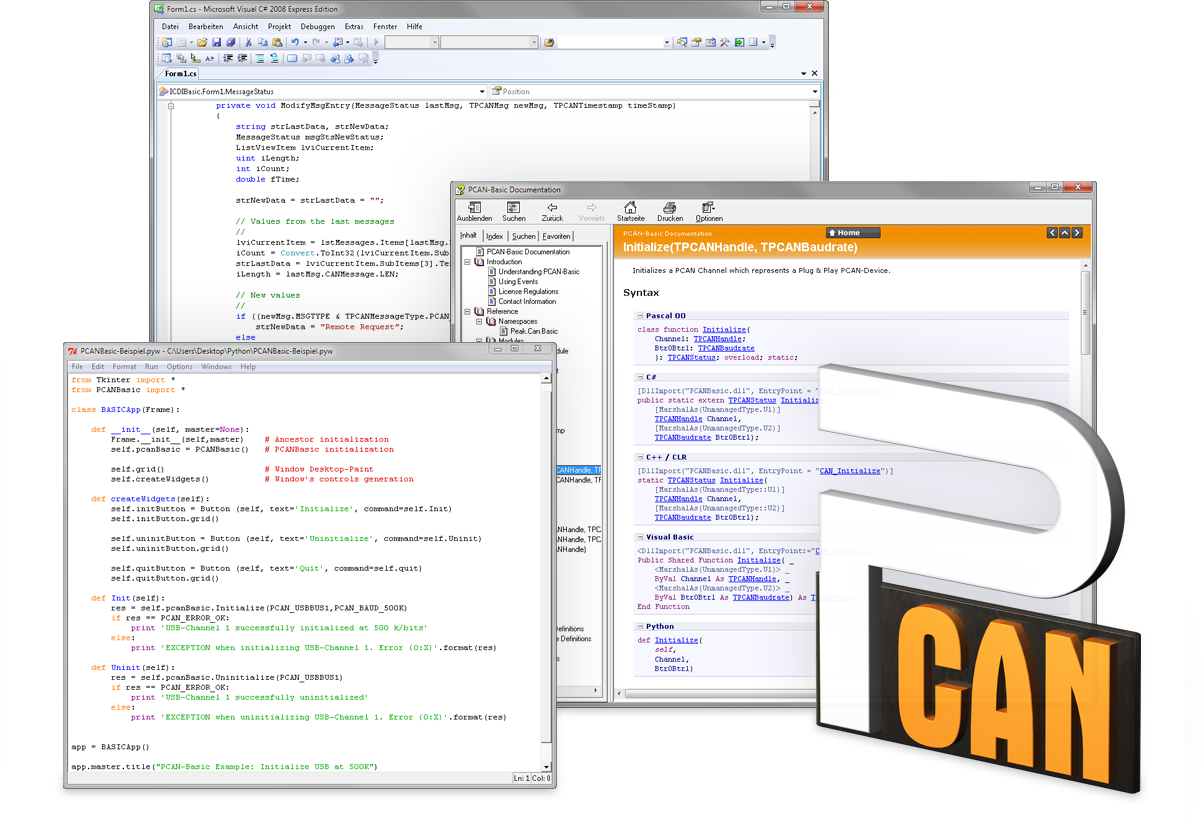
Task: Collapse Introduction node in documentation tree
Action: [467, 262]
